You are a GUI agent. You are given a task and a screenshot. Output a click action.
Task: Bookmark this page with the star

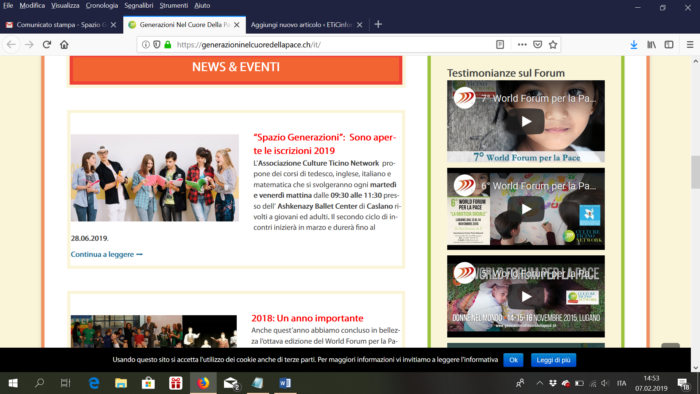[x=553, y=45]
